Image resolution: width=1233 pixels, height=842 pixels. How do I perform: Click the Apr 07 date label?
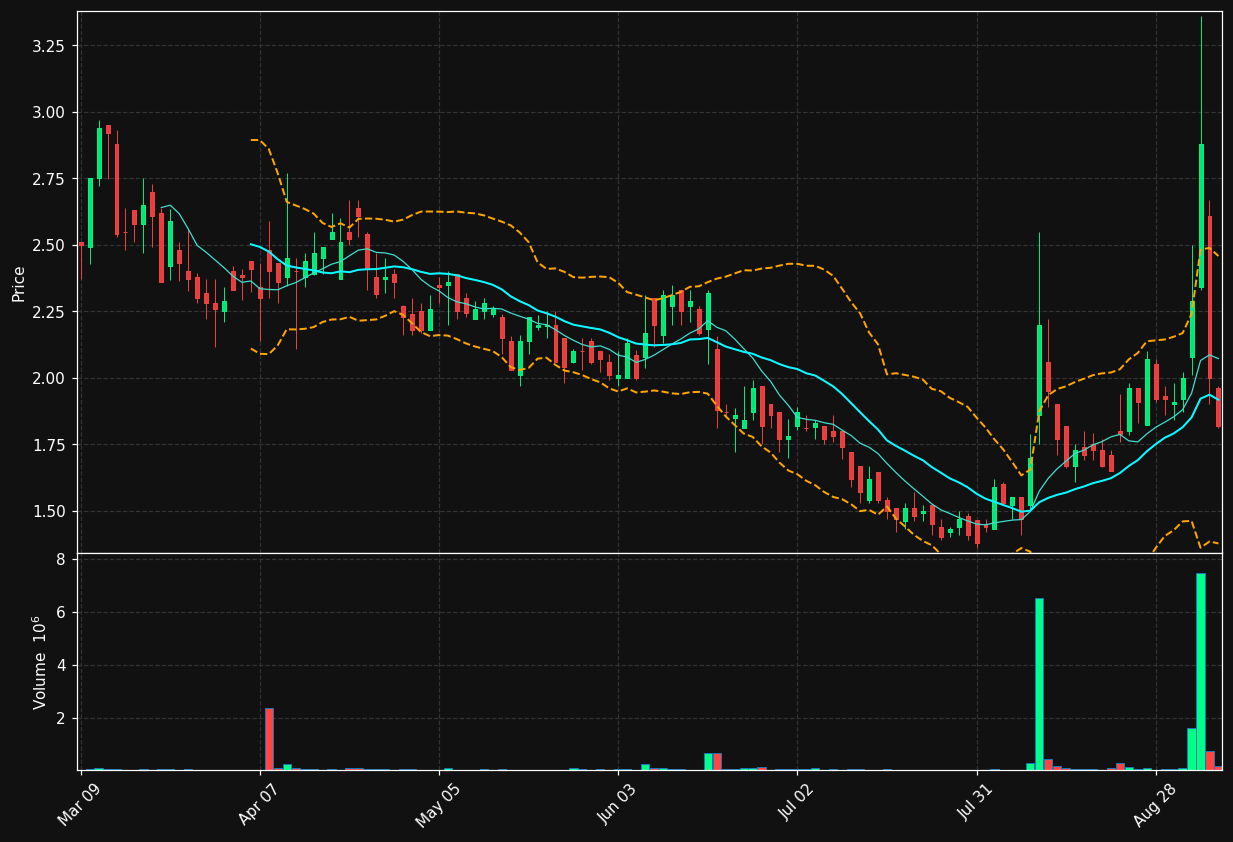pyautogui.click(x=259, y=804)
